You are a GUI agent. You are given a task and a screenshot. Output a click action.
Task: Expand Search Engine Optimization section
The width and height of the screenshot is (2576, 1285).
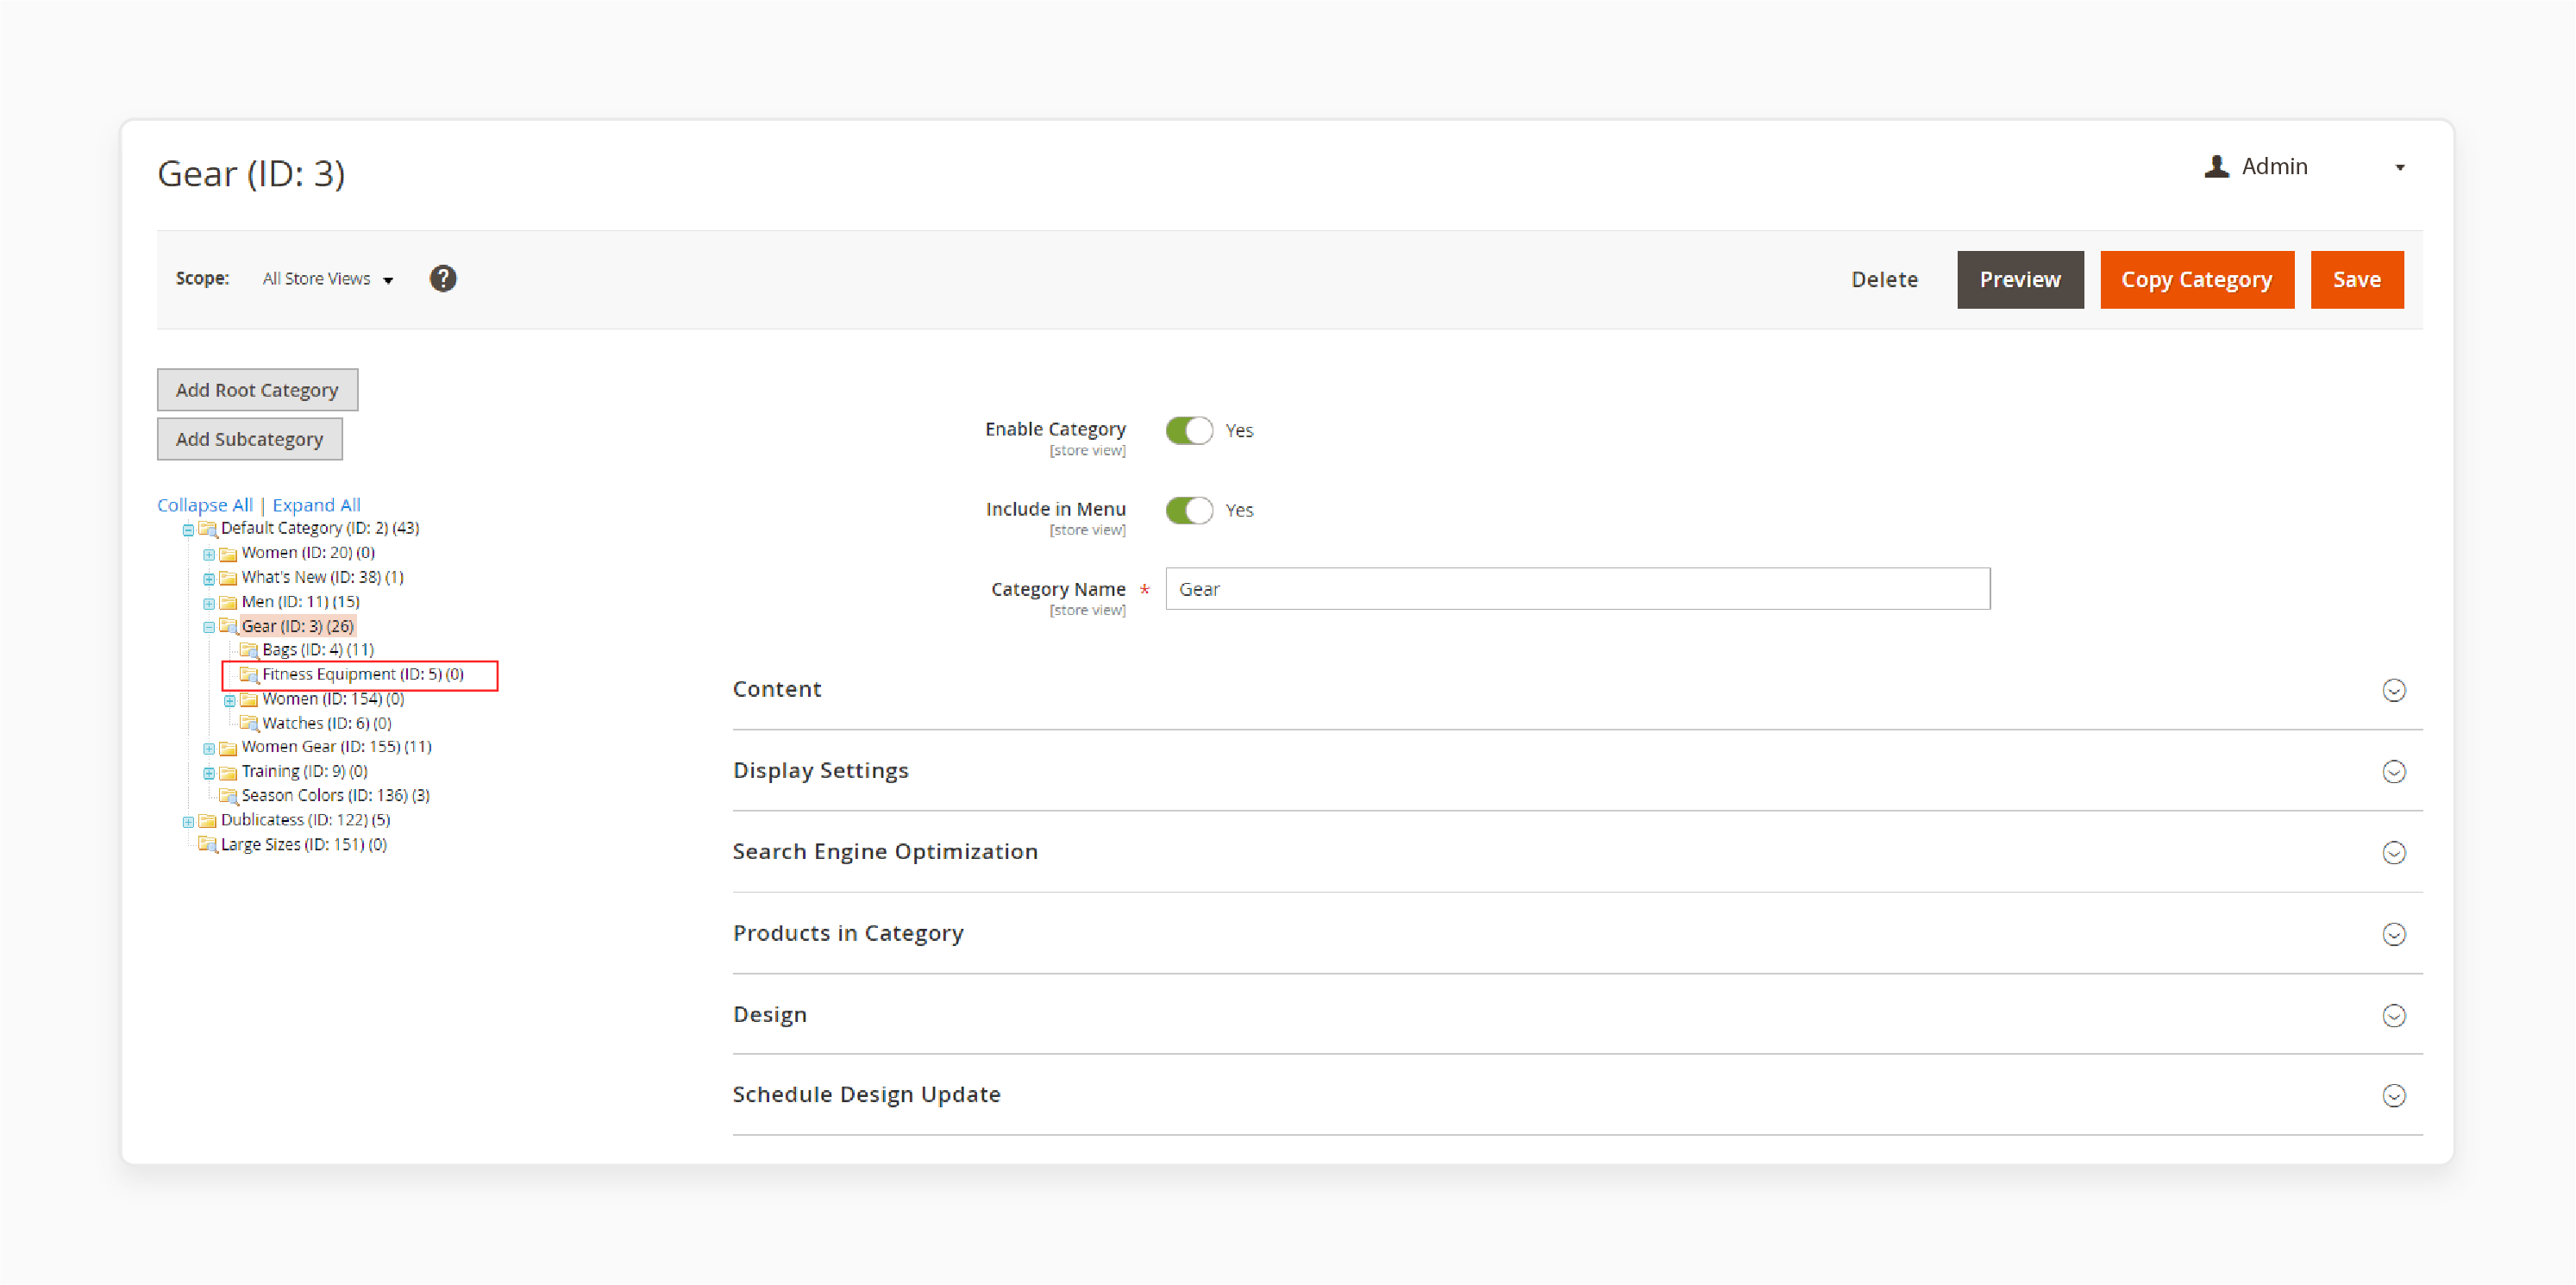pos(1577,851)
